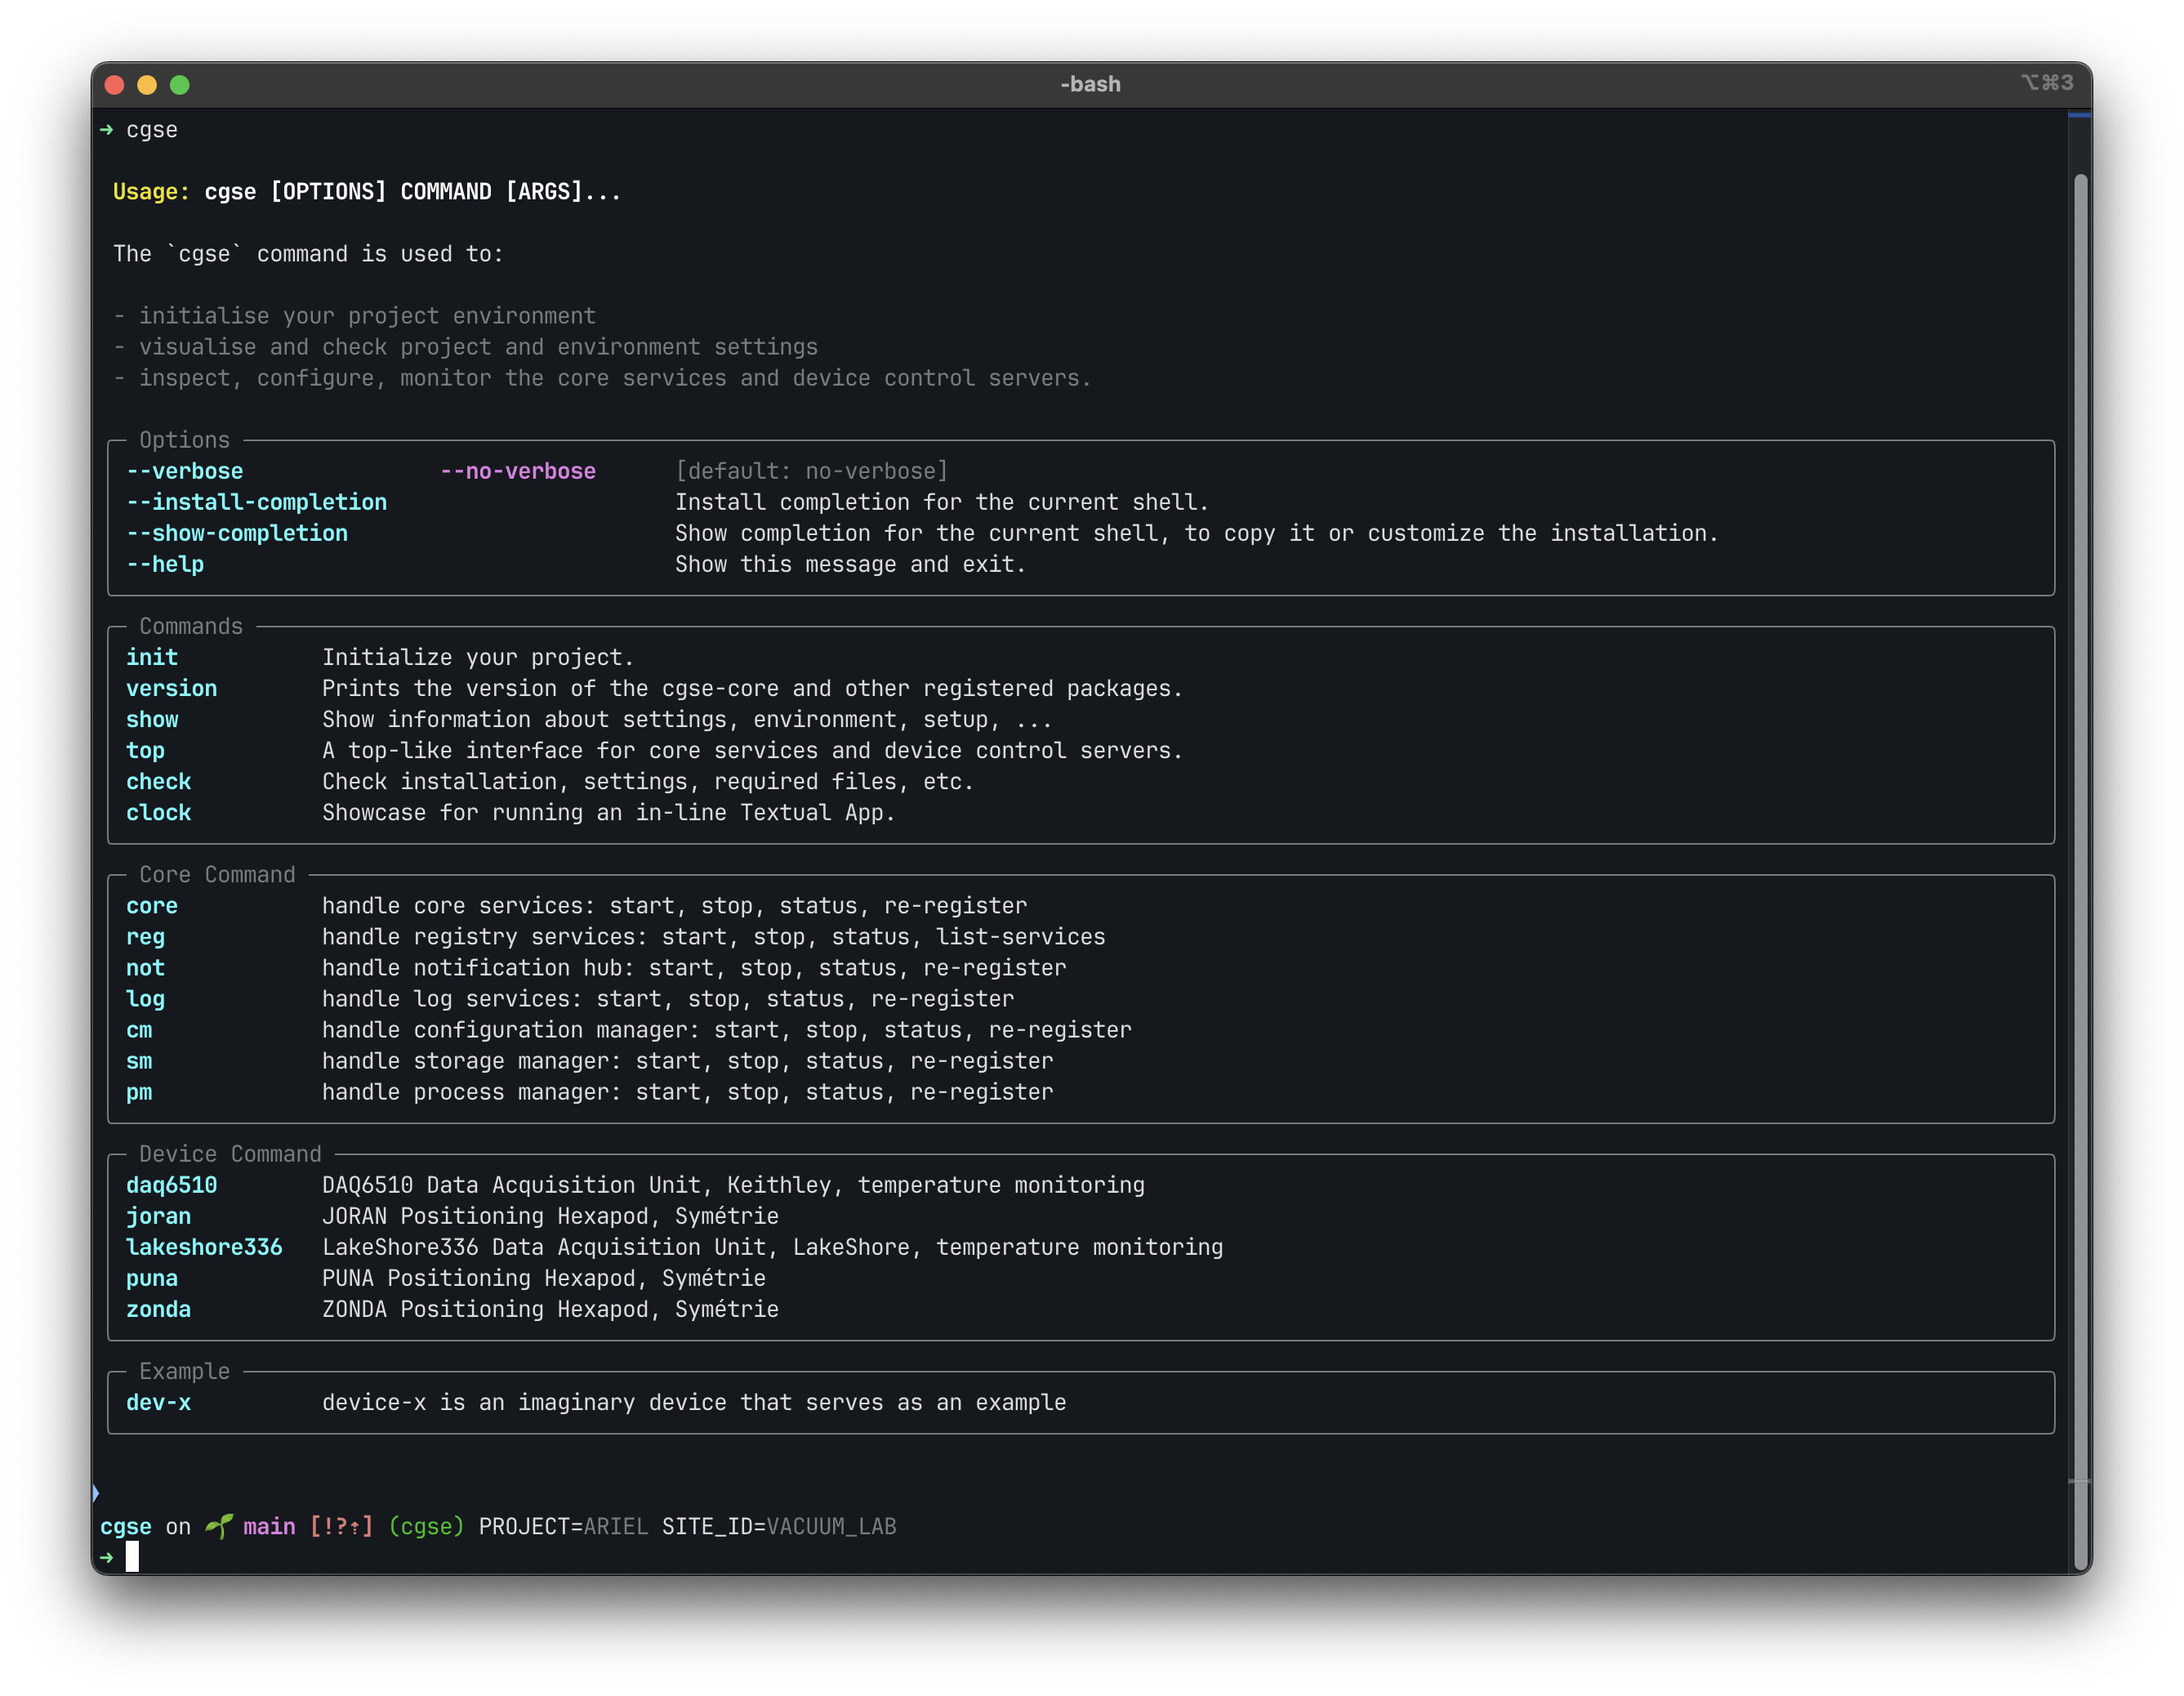The image size is (2184, 1696).
Task: Collapse the Commands section box
Action: 190,626
